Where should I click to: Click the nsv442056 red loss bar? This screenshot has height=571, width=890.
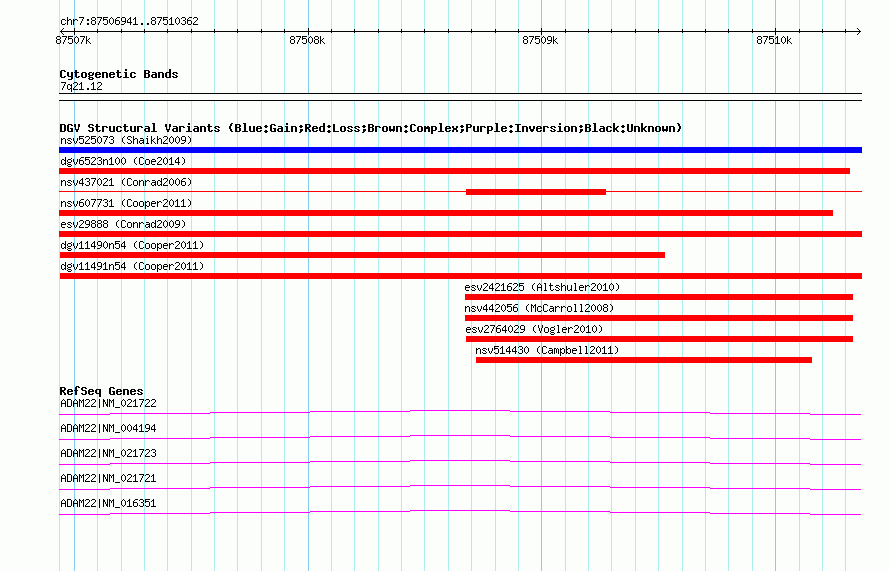pos(658,318)
